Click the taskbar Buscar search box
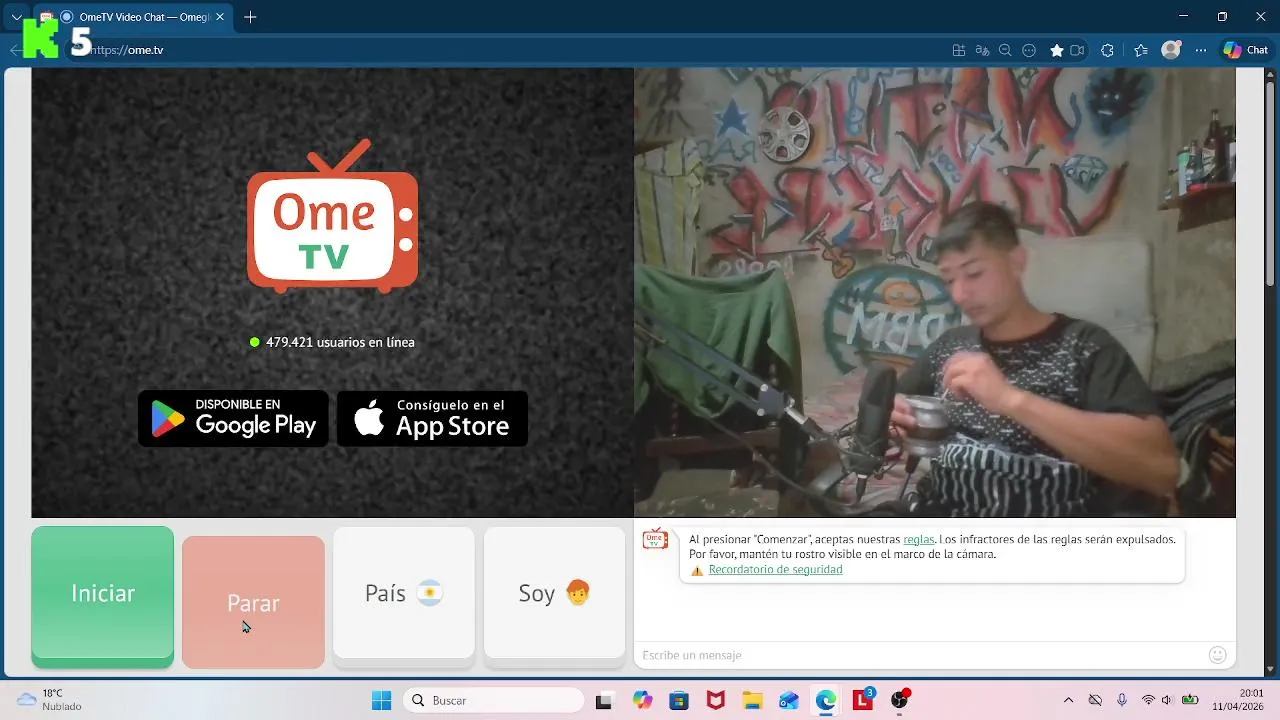This screenshot has height=720, width=1280. (x=493, y=701)
